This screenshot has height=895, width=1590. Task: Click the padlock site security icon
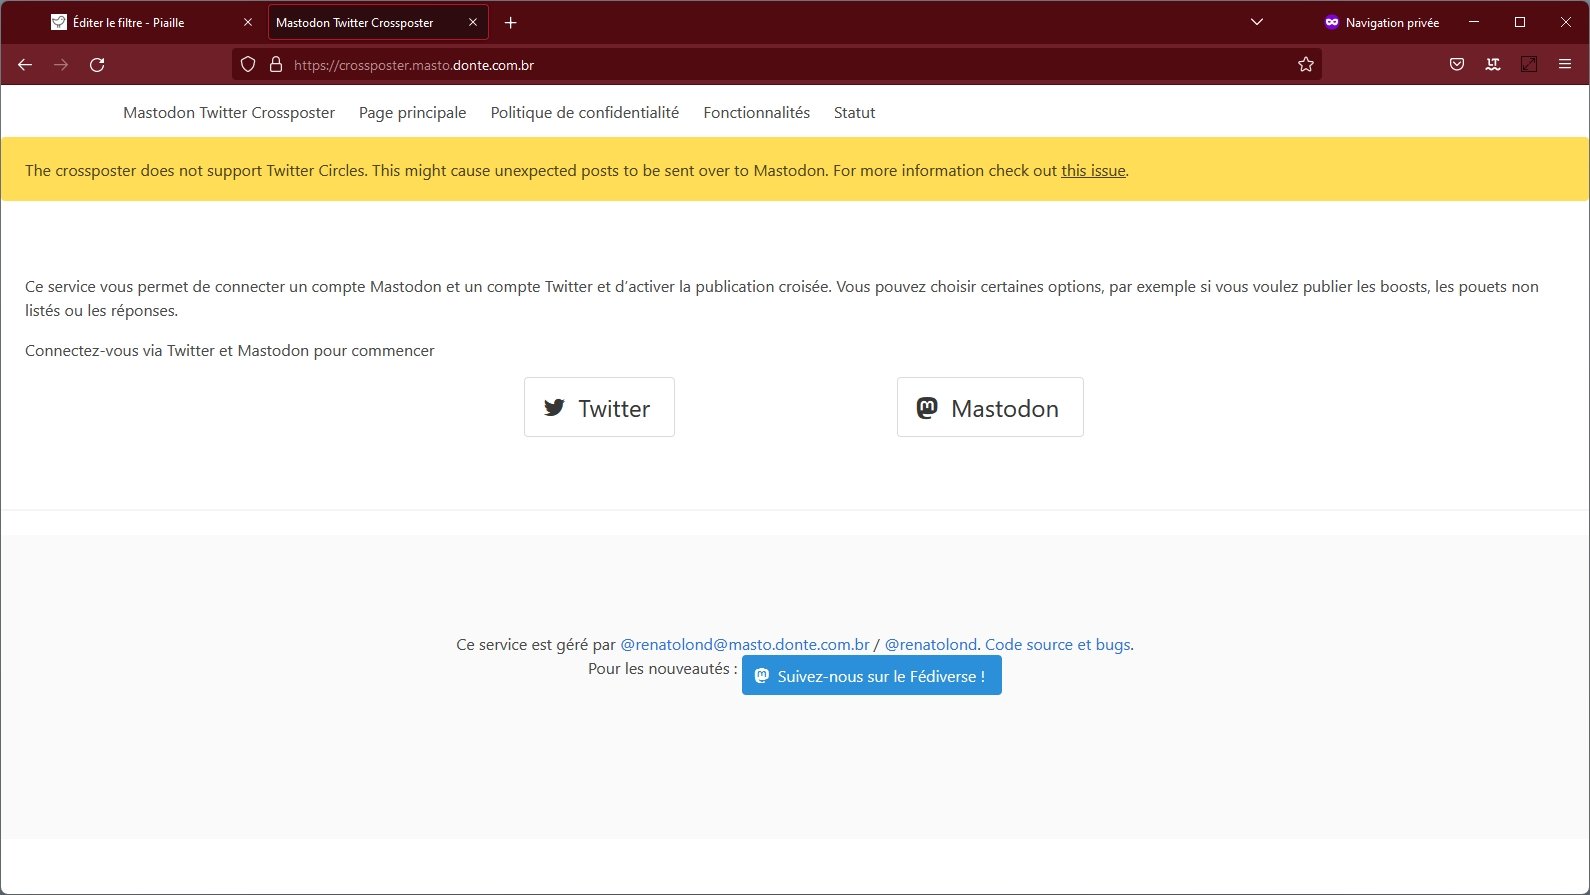point(276,65)
